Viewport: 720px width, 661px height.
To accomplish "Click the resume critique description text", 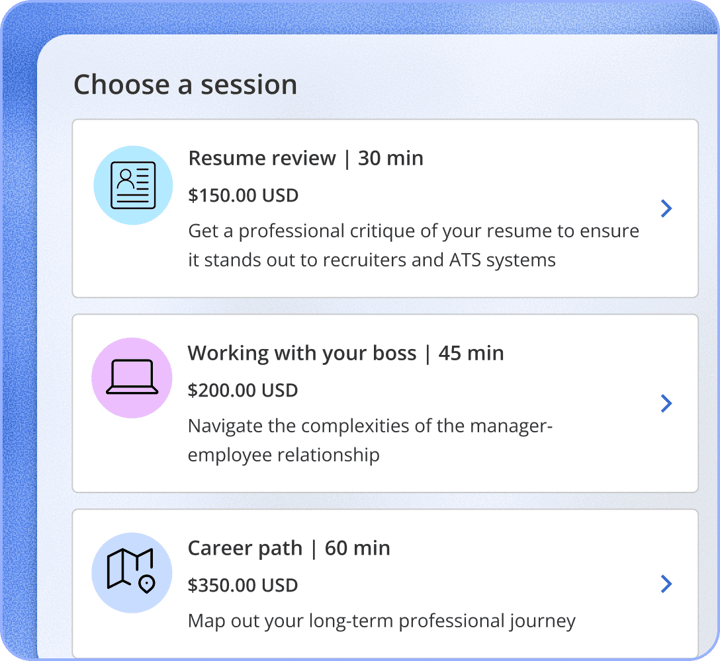I will click(x=414, y=246).
